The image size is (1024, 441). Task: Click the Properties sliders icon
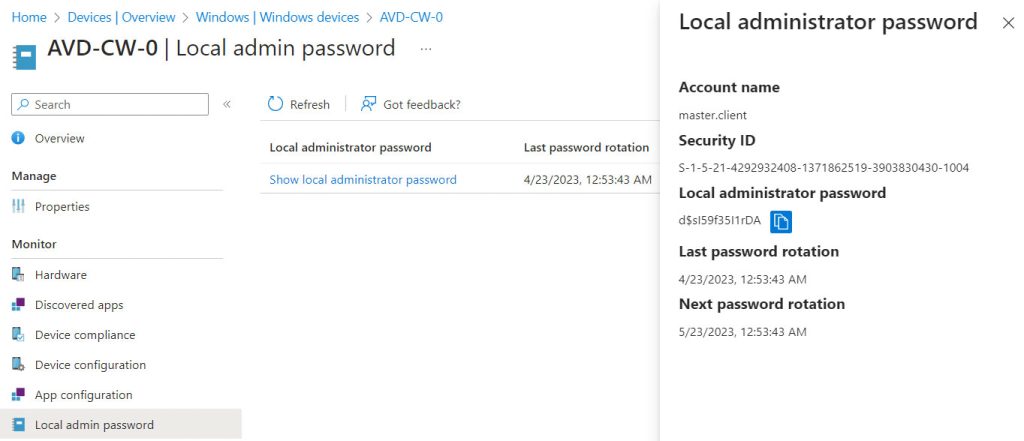(18, 206)
